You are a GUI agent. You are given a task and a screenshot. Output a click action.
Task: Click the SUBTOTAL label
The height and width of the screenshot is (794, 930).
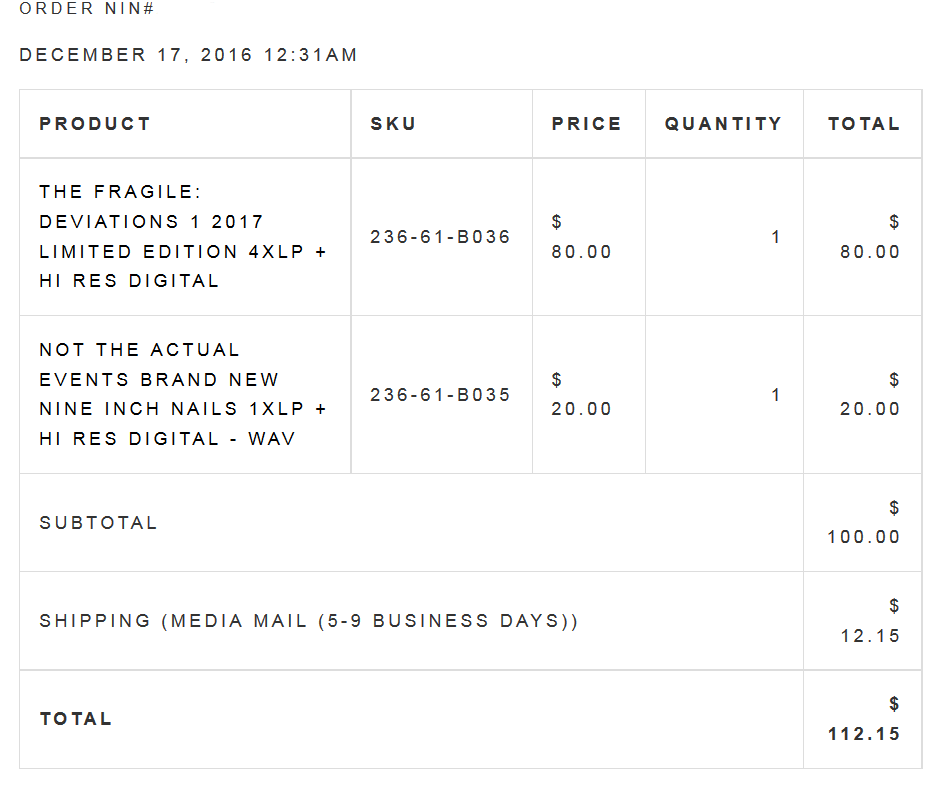pos(98,523)
